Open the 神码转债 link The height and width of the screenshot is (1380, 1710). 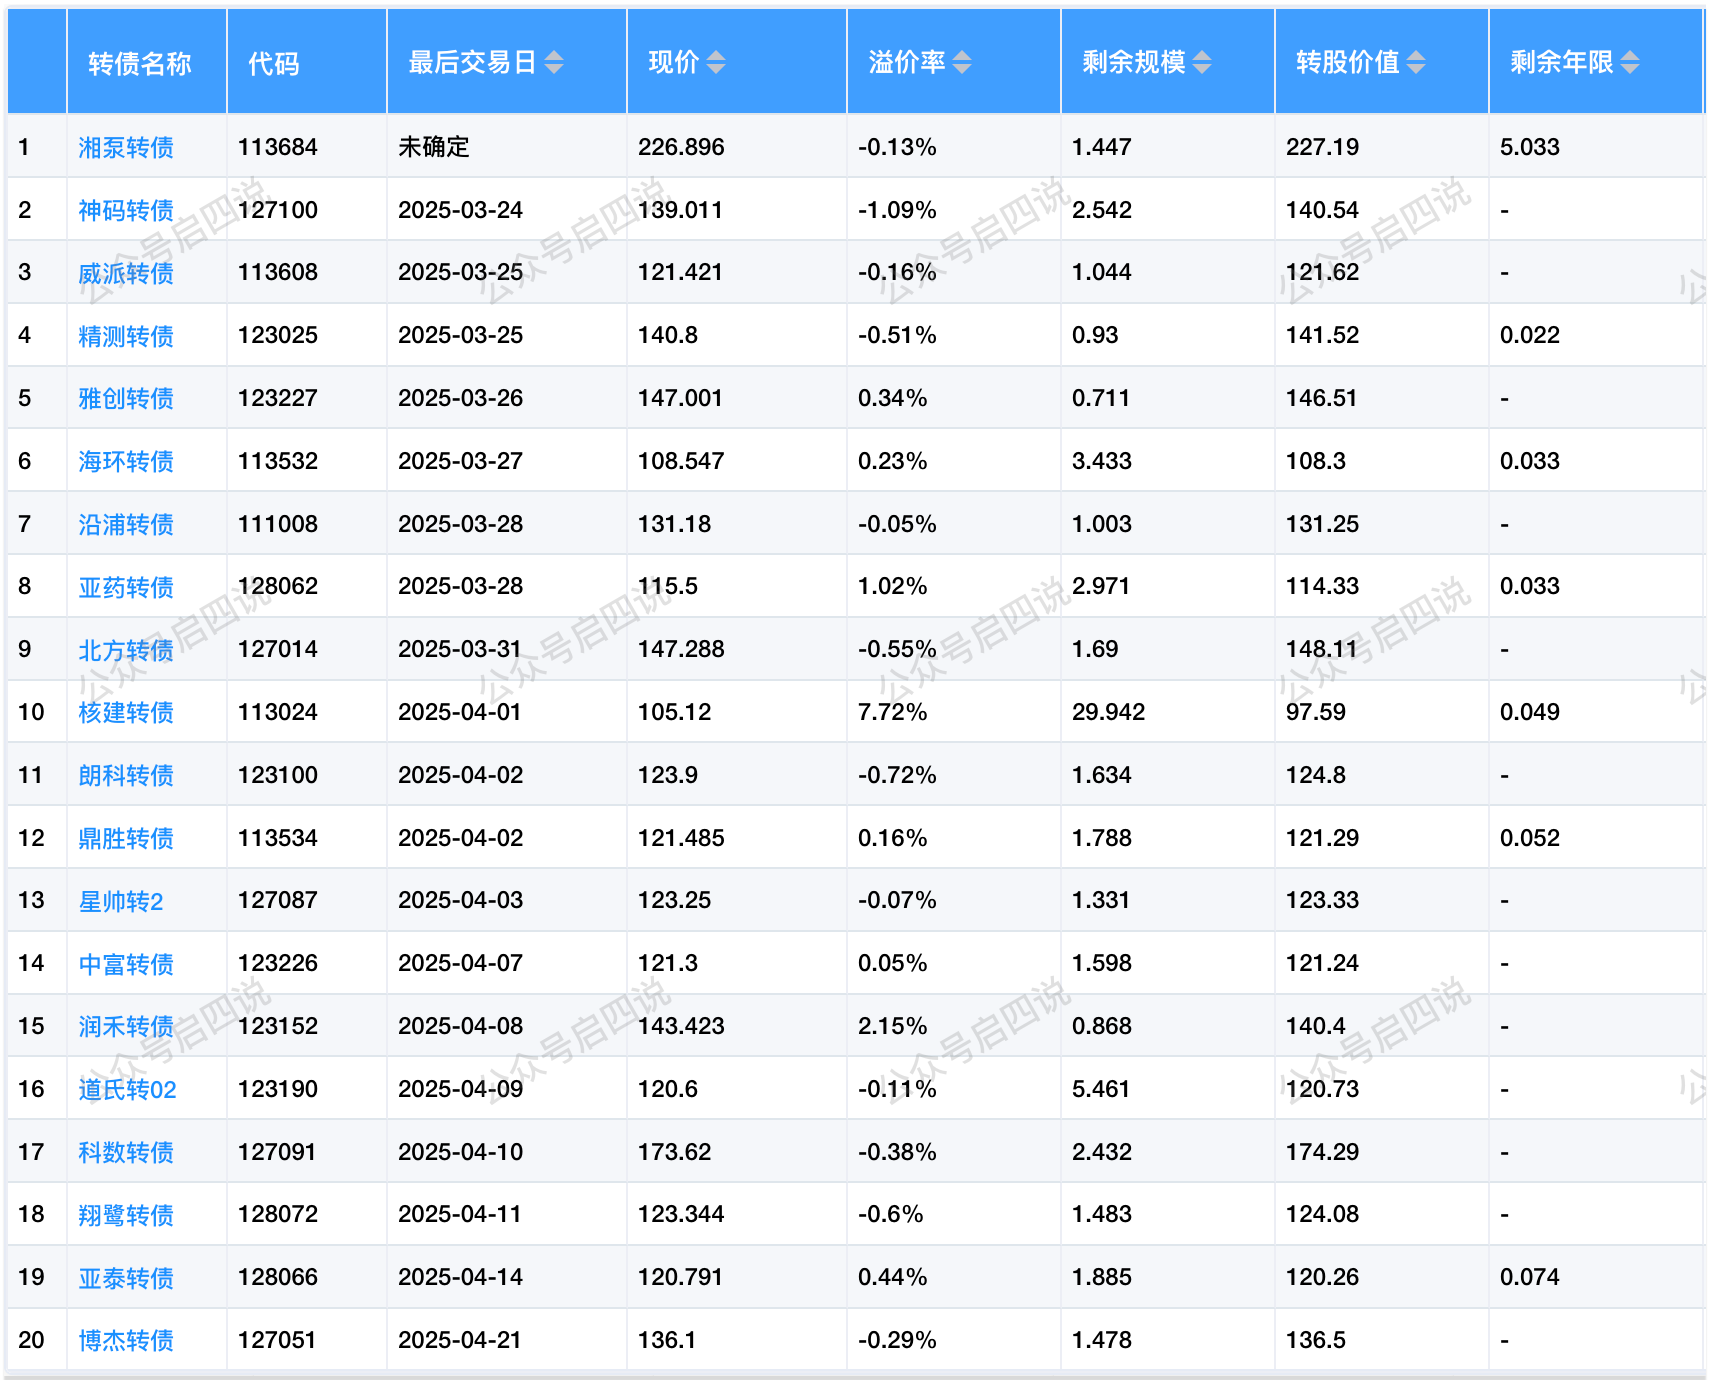click(126, 211)
